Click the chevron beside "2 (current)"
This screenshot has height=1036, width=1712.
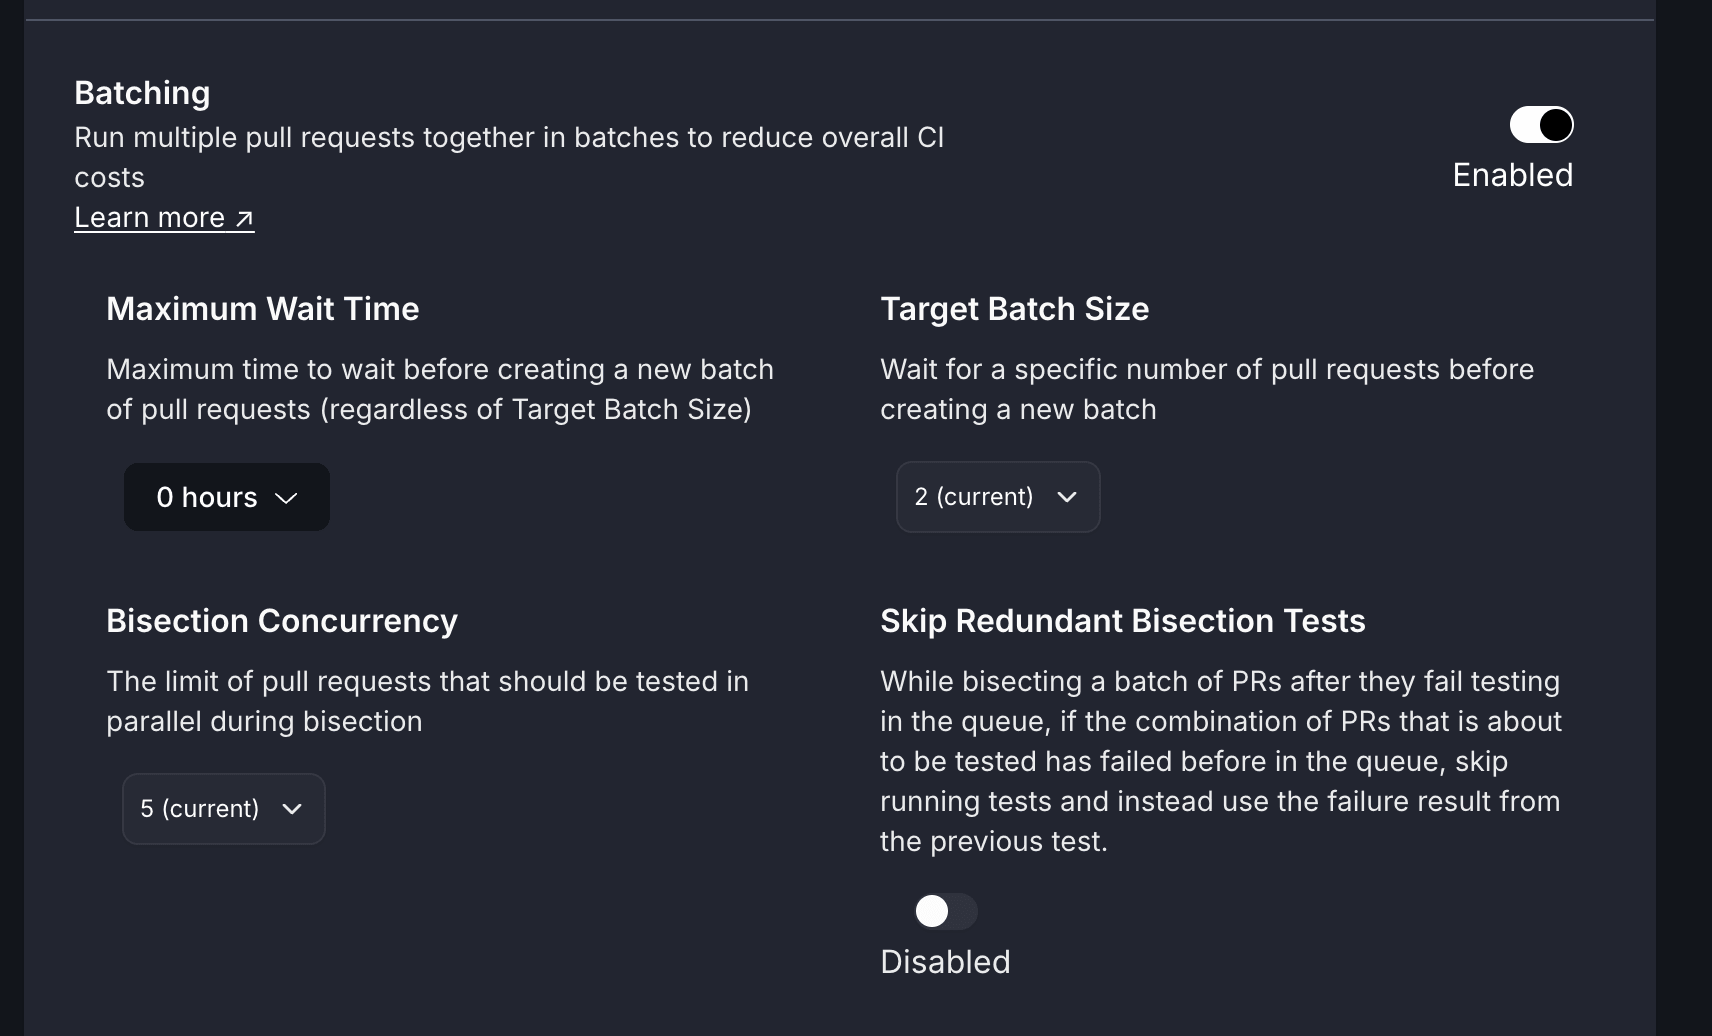click(1067, 497)
